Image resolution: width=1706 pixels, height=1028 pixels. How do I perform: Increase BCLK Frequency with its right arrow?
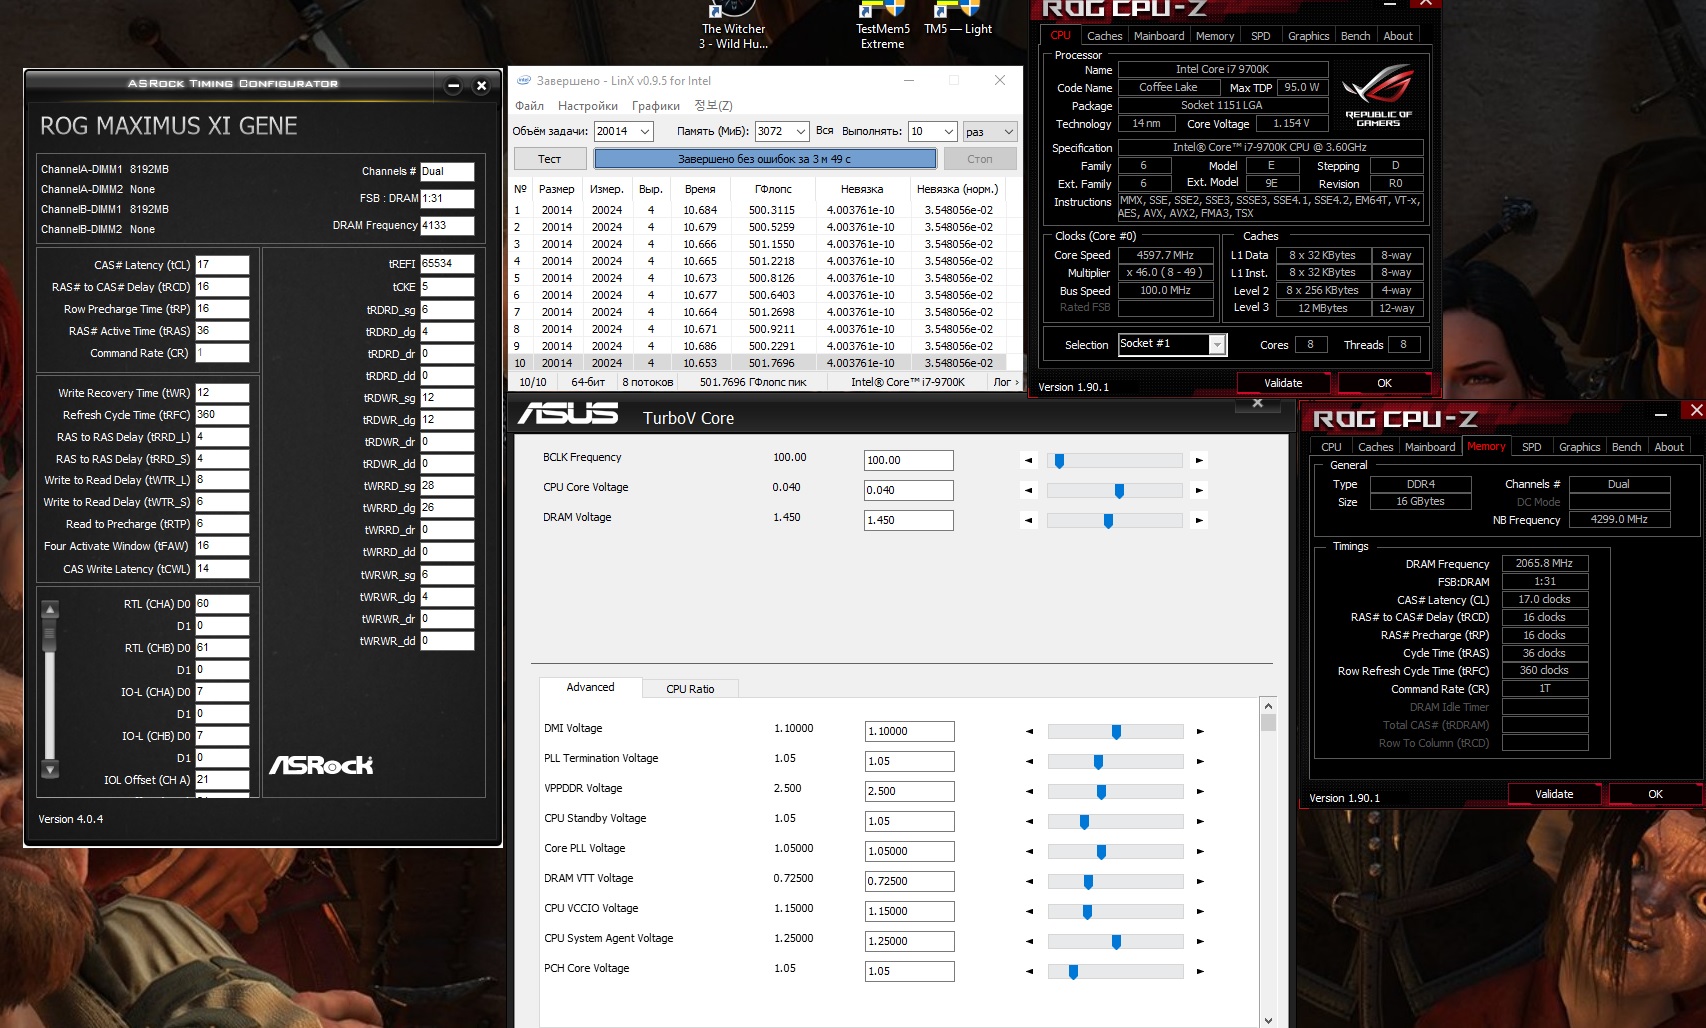tap(1199, 461)
